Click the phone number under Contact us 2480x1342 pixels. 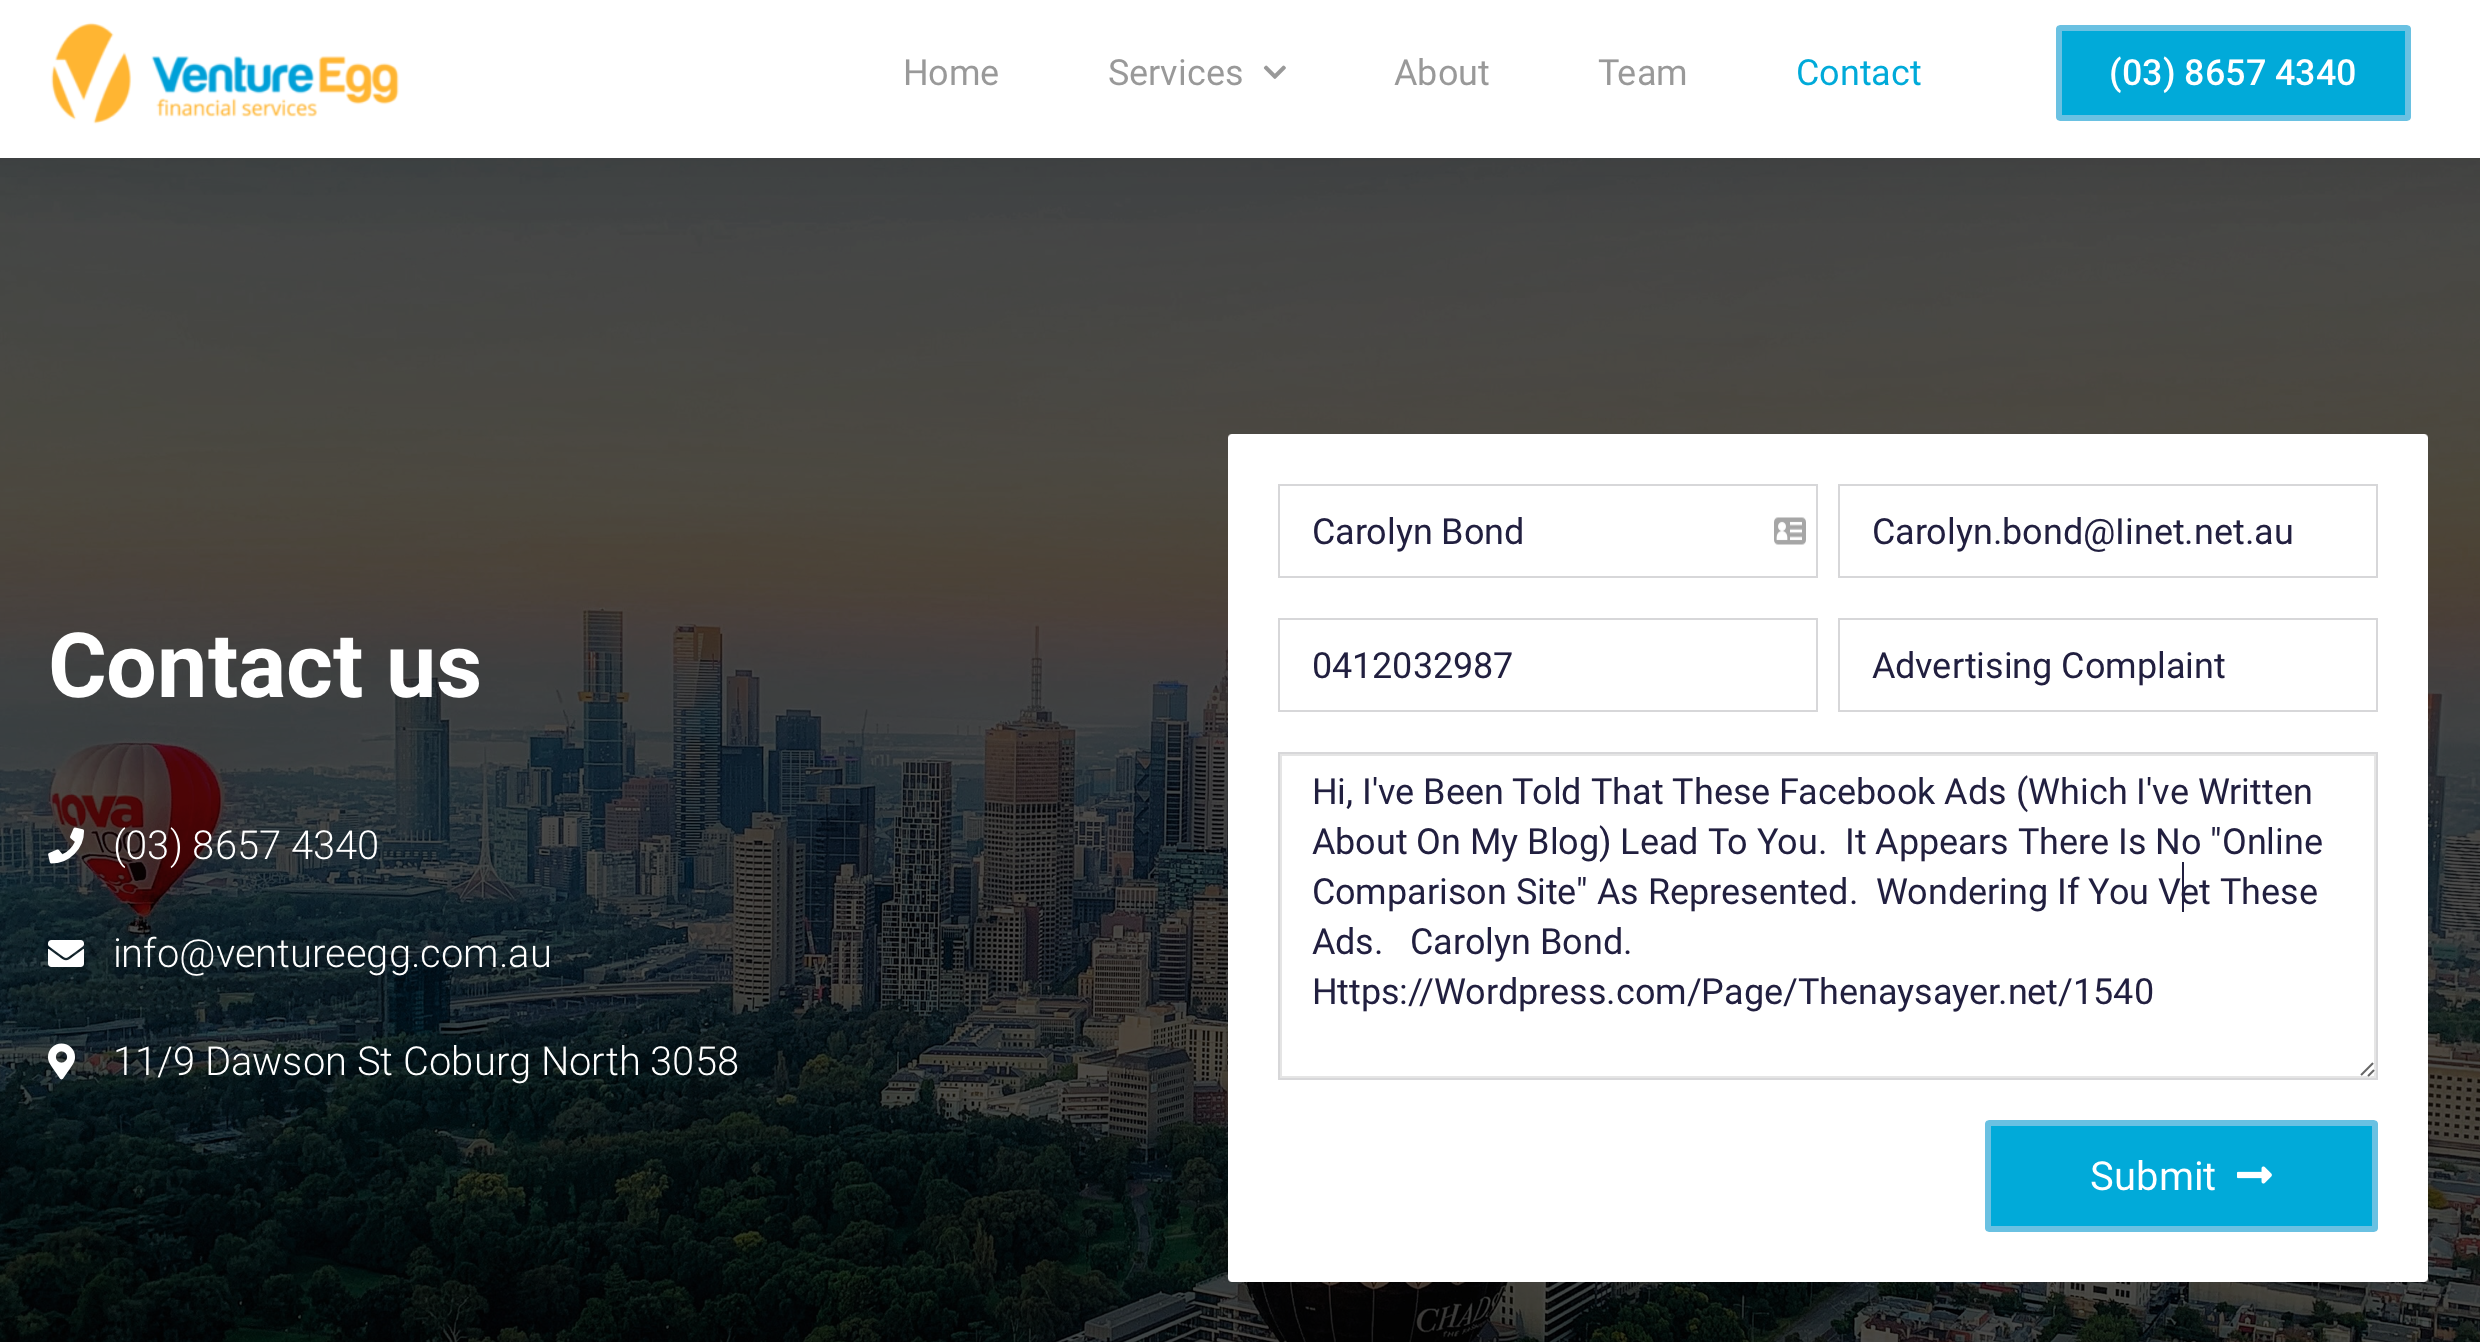246,846
